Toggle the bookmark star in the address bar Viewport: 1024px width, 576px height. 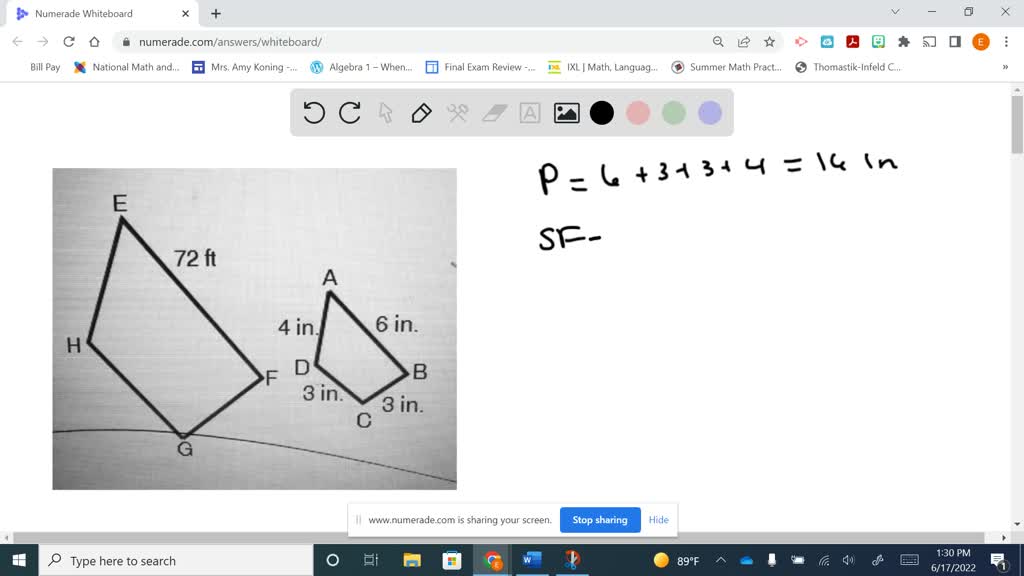771,41
